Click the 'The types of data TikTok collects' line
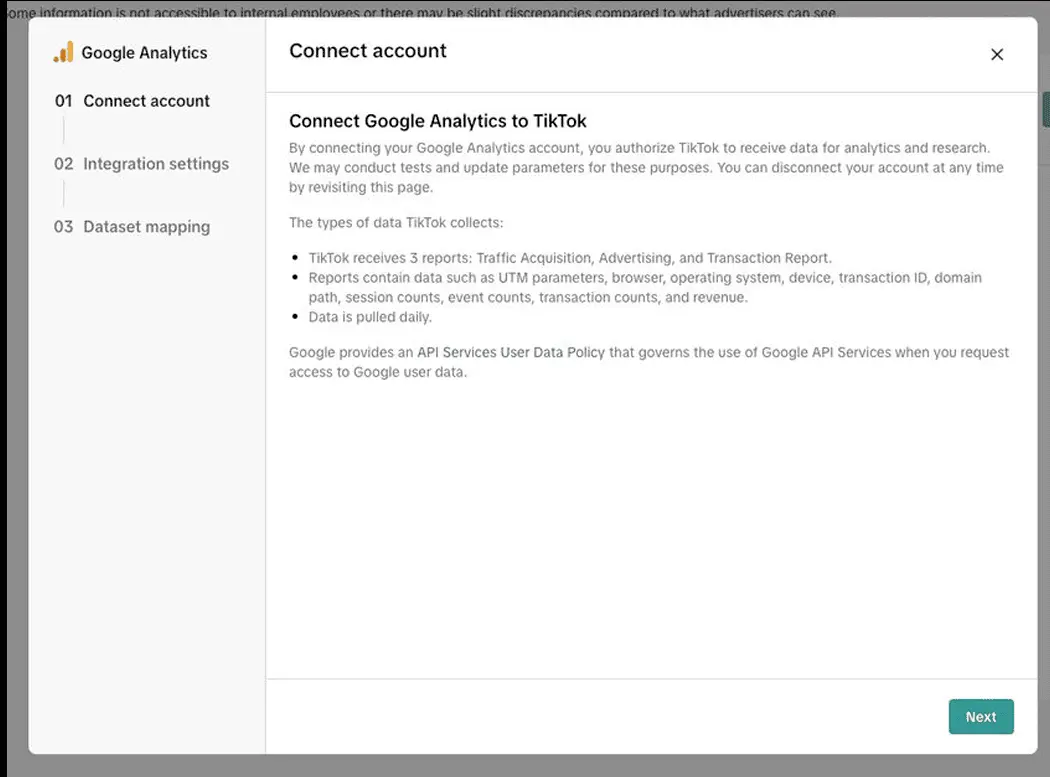Viewport: 1050px width, 777px height. [396, 222]
